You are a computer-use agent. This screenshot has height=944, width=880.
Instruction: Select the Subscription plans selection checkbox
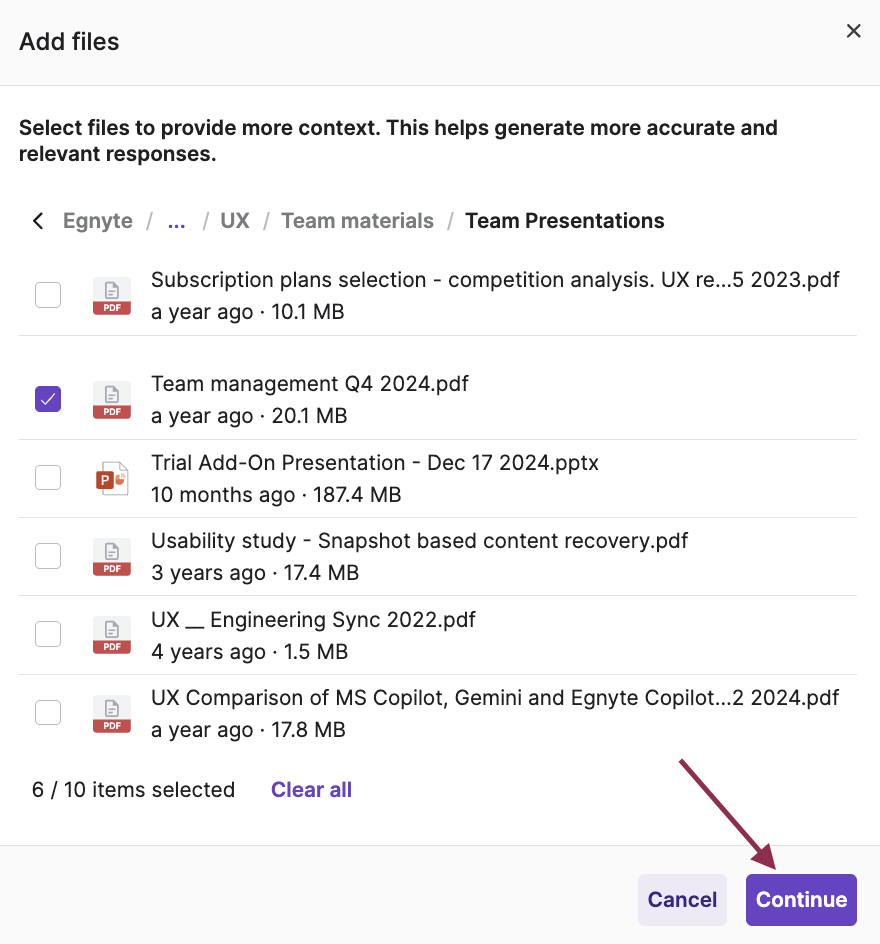tap(47, 295)
